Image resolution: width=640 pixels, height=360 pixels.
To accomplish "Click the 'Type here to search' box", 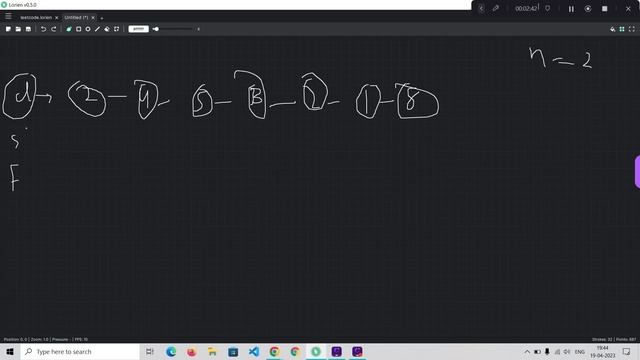I will click(80, 351).
